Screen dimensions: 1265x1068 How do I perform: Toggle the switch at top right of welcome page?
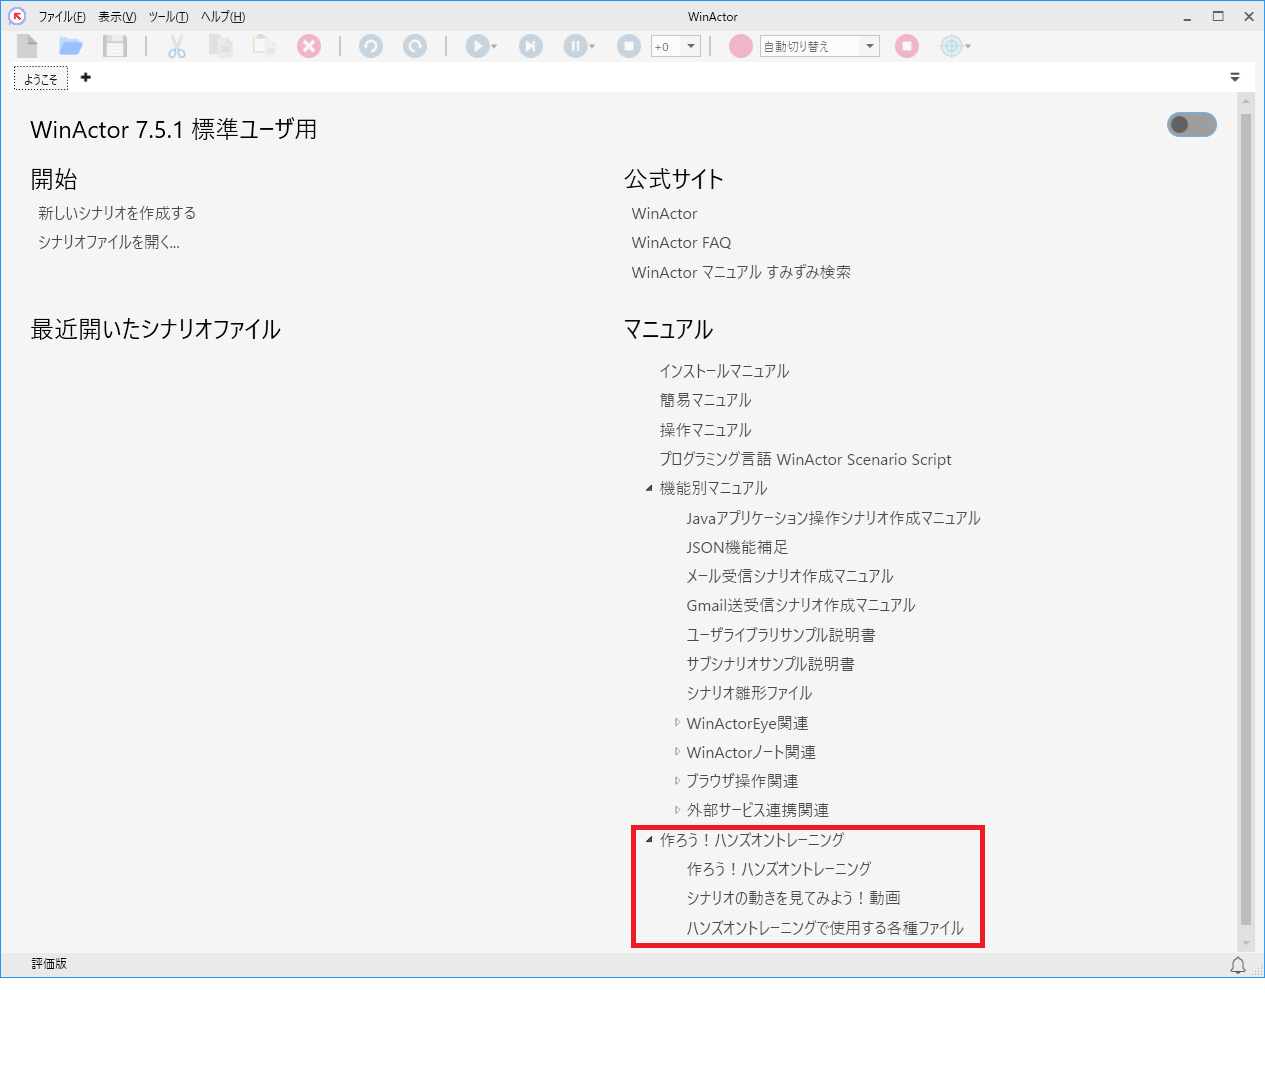tap(1192, 124)
